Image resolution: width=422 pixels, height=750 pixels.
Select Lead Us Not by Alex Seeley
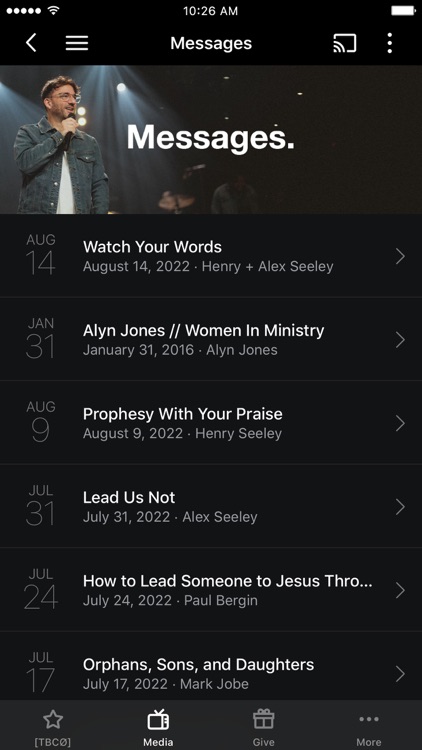[x=211, y=507]
